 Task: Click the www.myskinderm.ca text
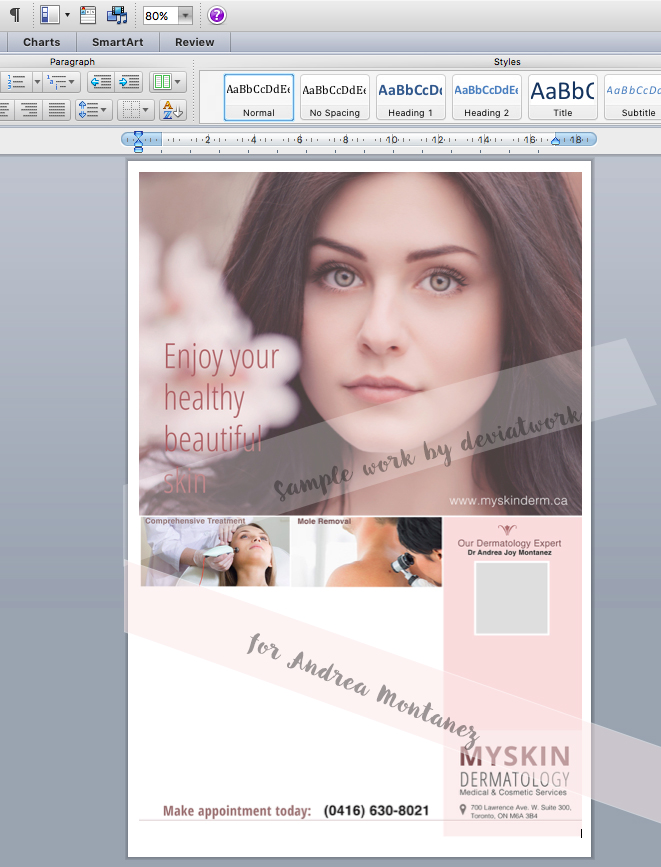click(x=508, y=500)
